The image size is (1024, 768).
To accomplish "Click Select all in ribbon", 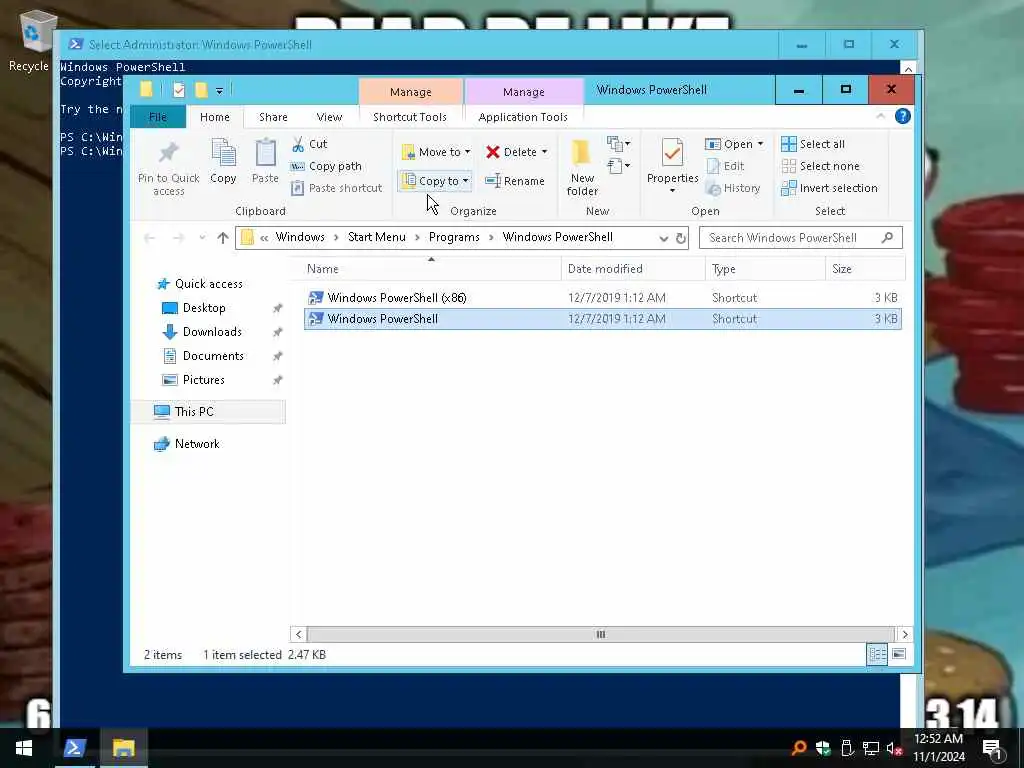I will point(813,144).
